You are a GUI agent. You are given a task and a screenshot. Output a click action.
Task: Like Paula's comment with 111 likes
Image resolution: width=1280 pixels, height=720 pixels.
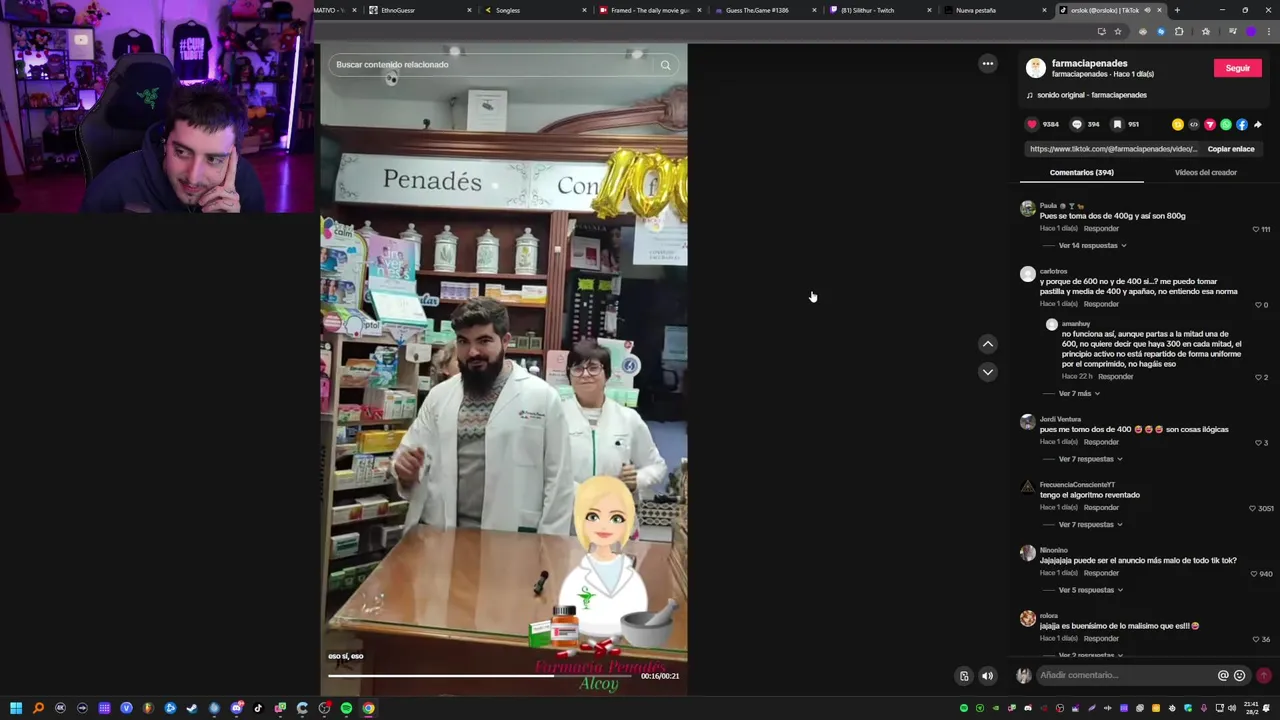(1256, 229)
